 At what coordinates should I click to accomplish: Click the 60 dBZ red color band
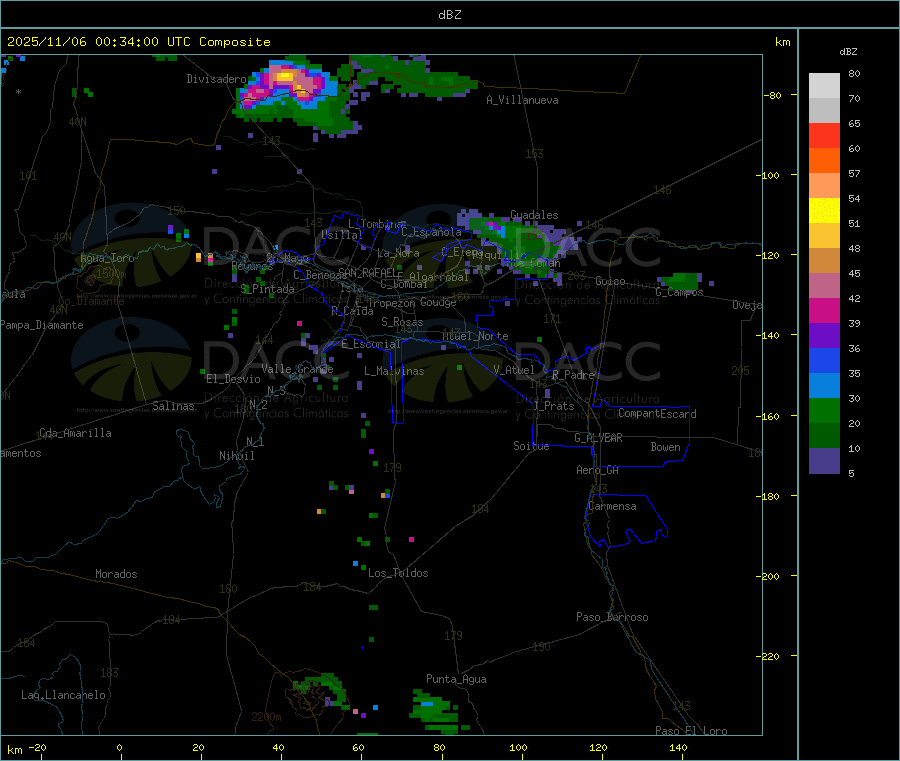(824, 135)
